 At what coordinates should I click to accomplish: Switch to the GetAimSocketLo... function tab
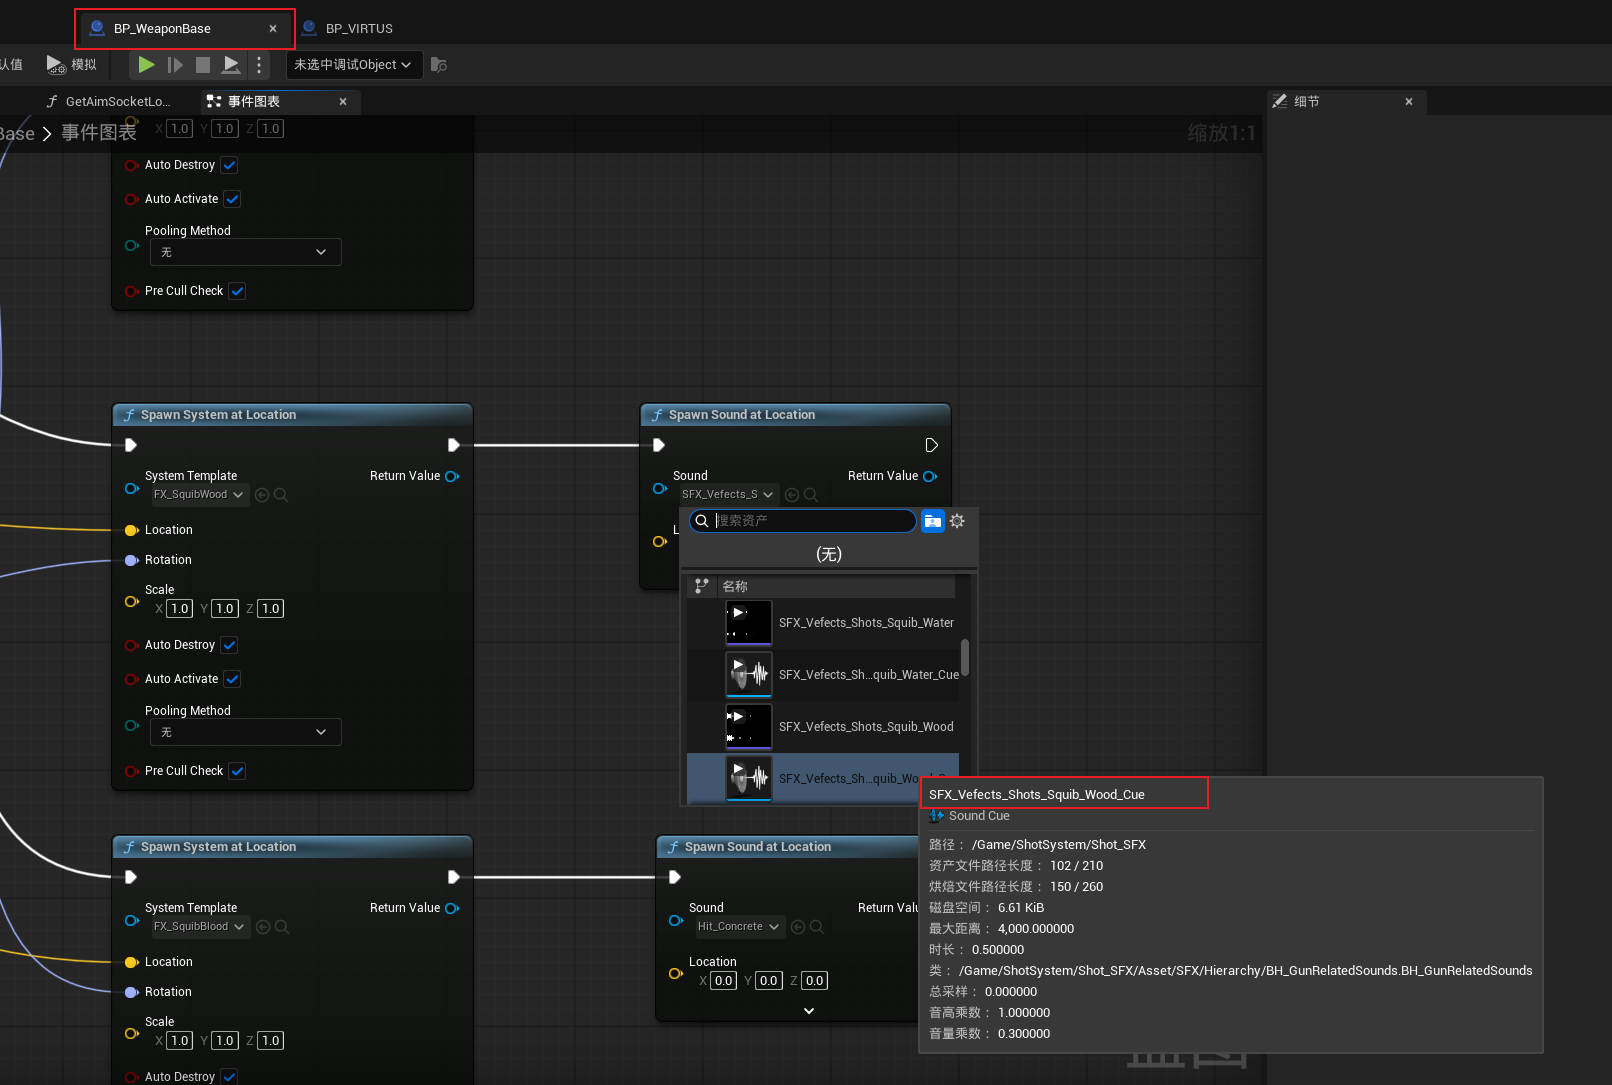pyautogui.click(x=108, y=101)
